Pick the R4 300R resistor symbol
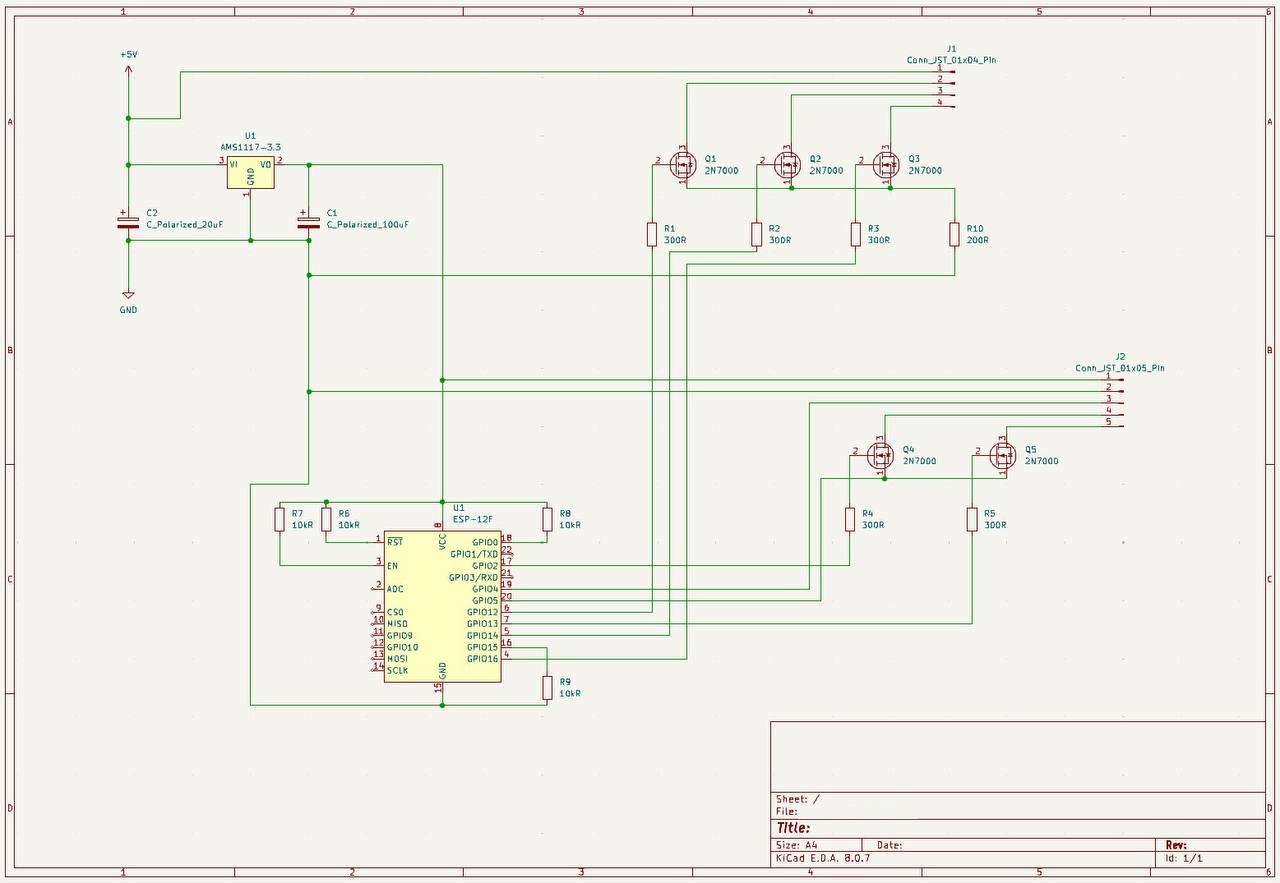The height and width of the screenshot is (883, 1280). pos(850,519)
